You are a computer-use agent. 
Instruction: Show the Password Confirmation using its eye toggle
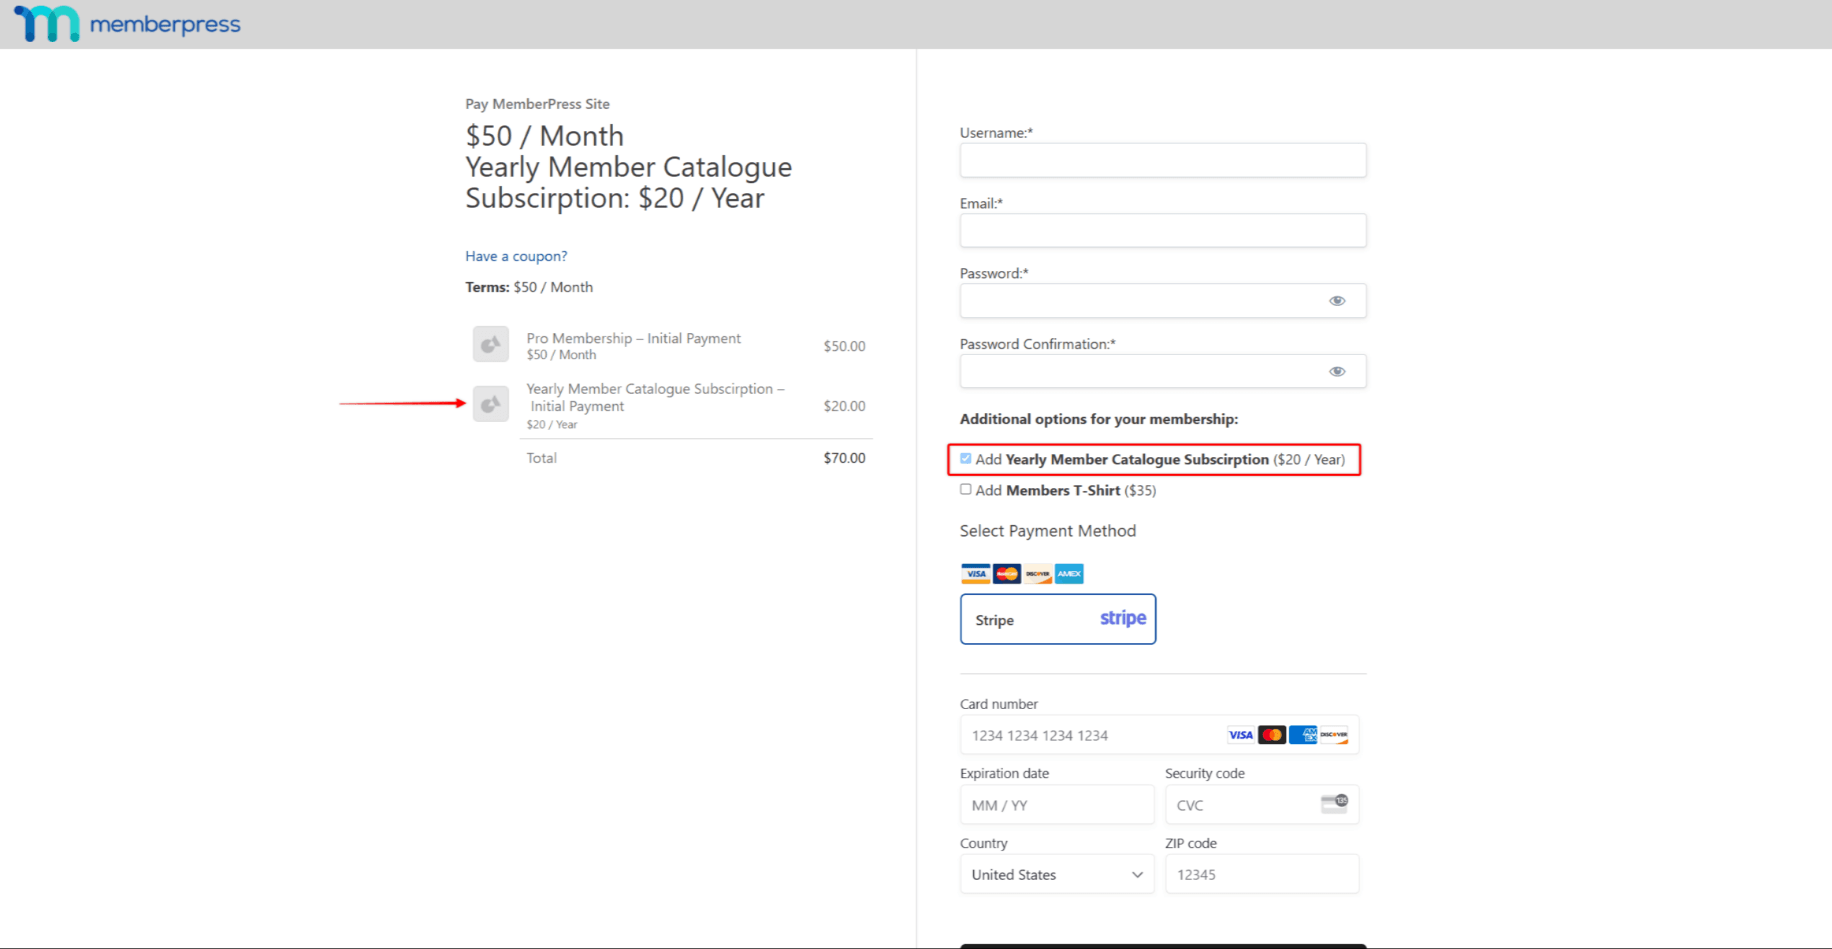pyautogui.click(x=1337, y=371)
